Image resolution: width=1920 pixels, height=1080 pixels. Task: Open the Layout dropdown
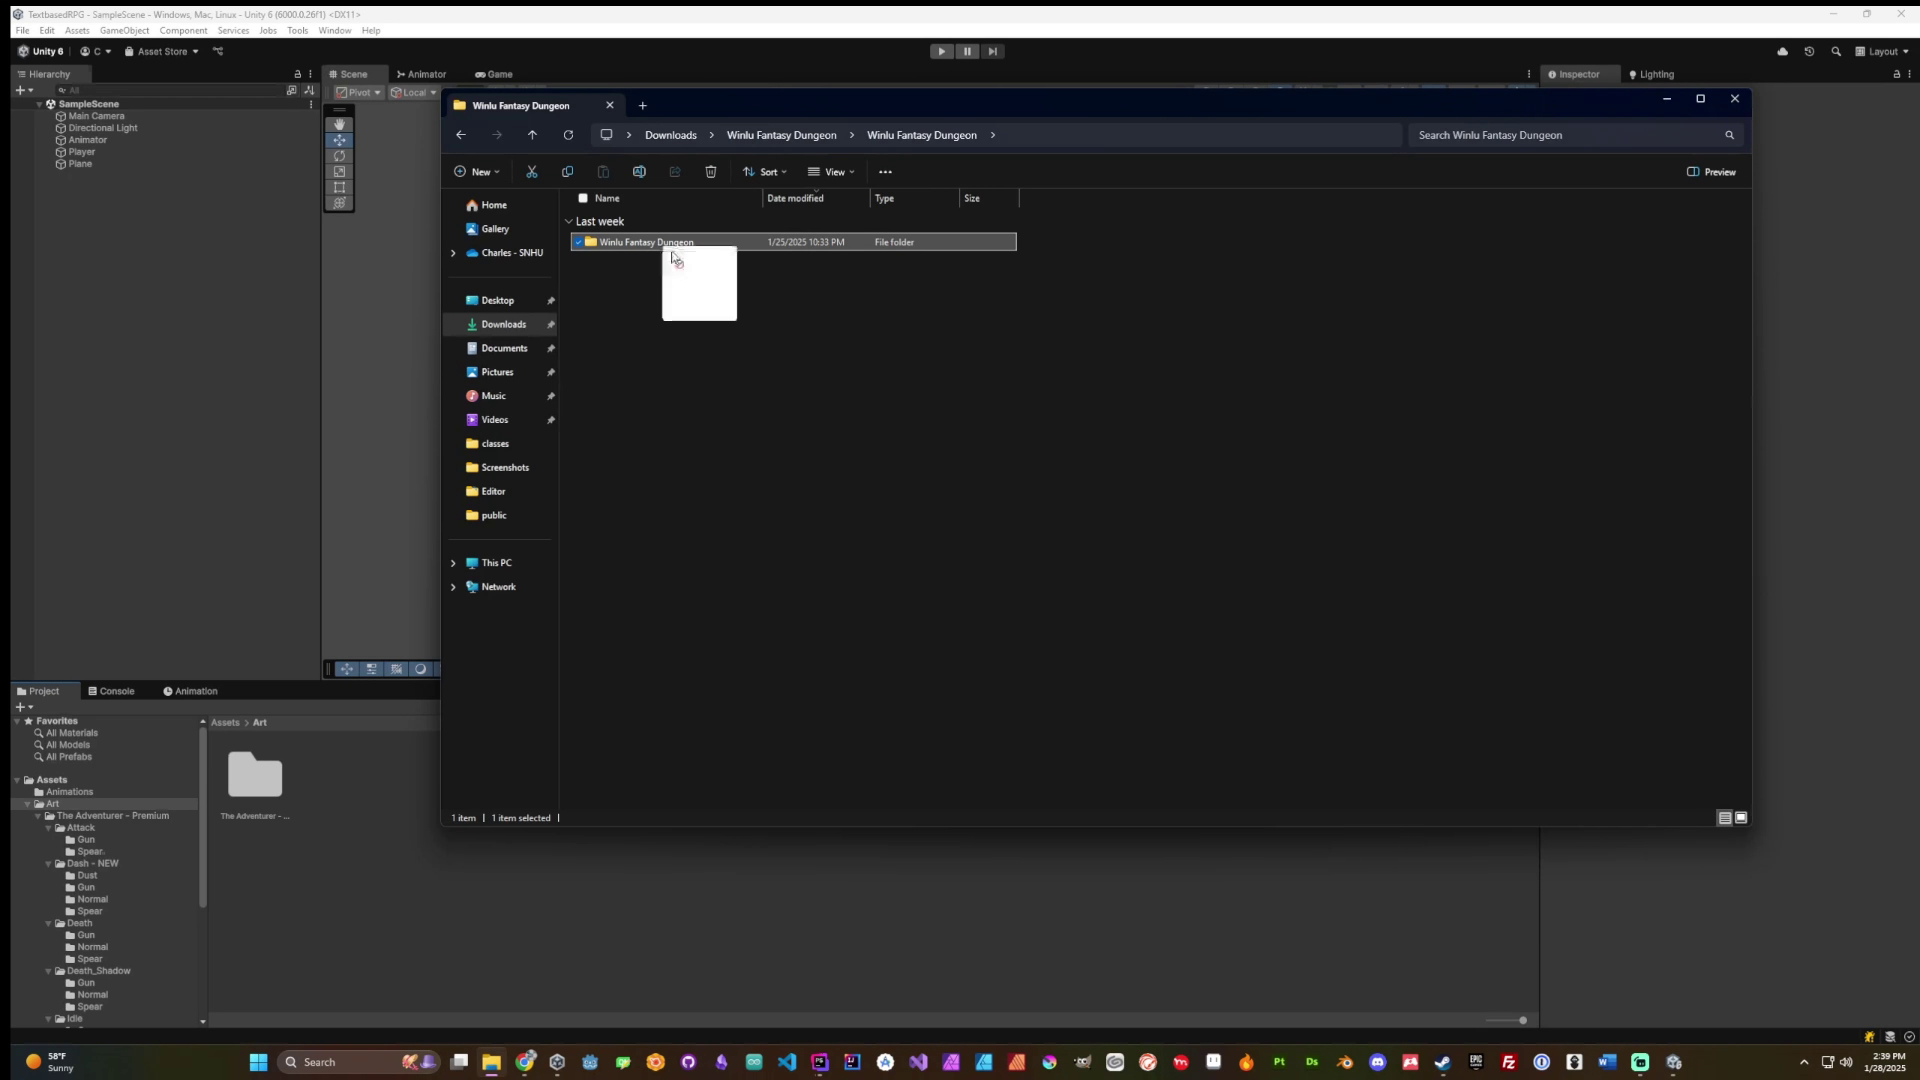(1882, 51)
